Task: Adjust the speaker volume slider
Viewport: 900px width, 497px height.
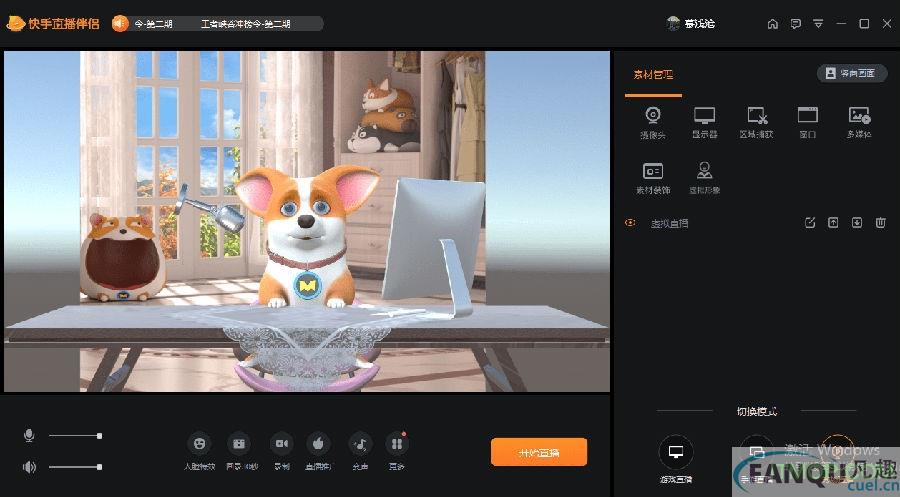Action: pyautogui.click(x=75, y=467)
